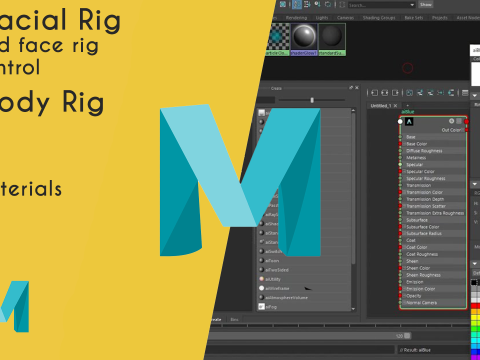
Task: Click the rearrange graph icon
Action: (x=441, y=93)
